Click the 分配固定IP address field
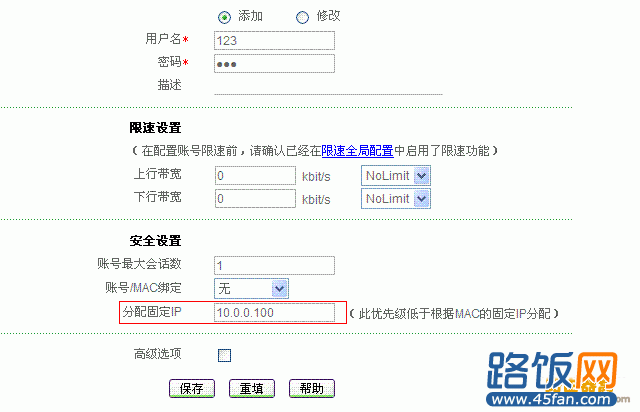The height and width of the screenshot is (412, 640). click(x=274, y=312)
